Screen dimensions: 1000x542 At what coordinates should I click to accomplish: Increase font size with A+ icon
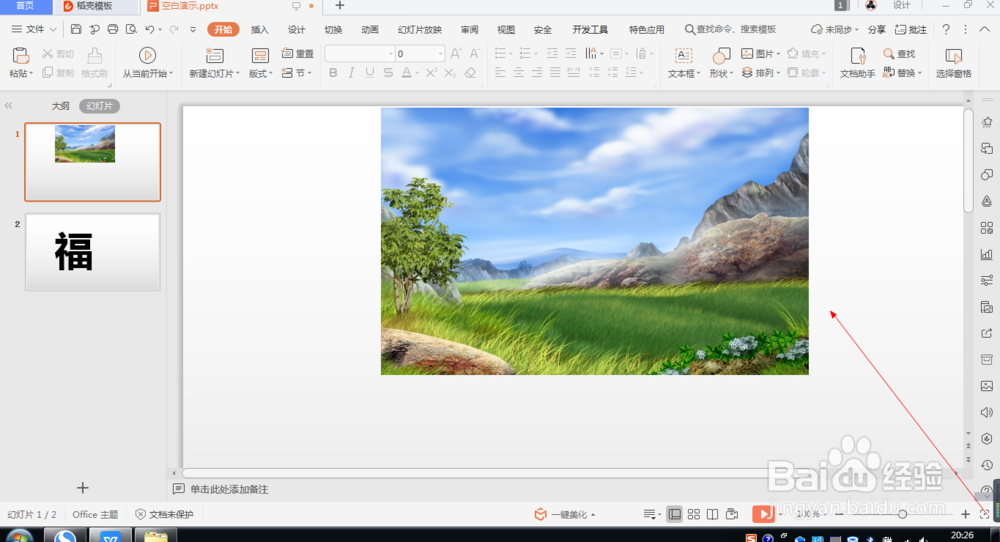[455, 54]
